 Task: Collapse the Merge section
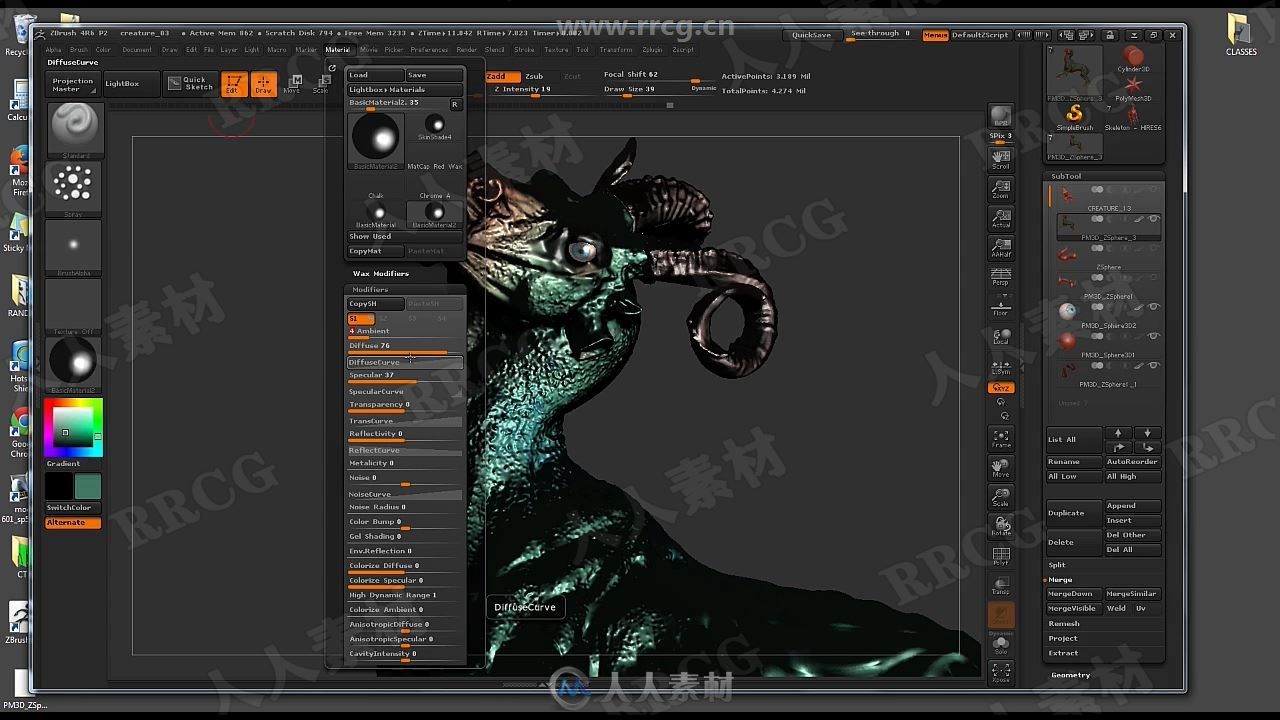(1060, 580)
